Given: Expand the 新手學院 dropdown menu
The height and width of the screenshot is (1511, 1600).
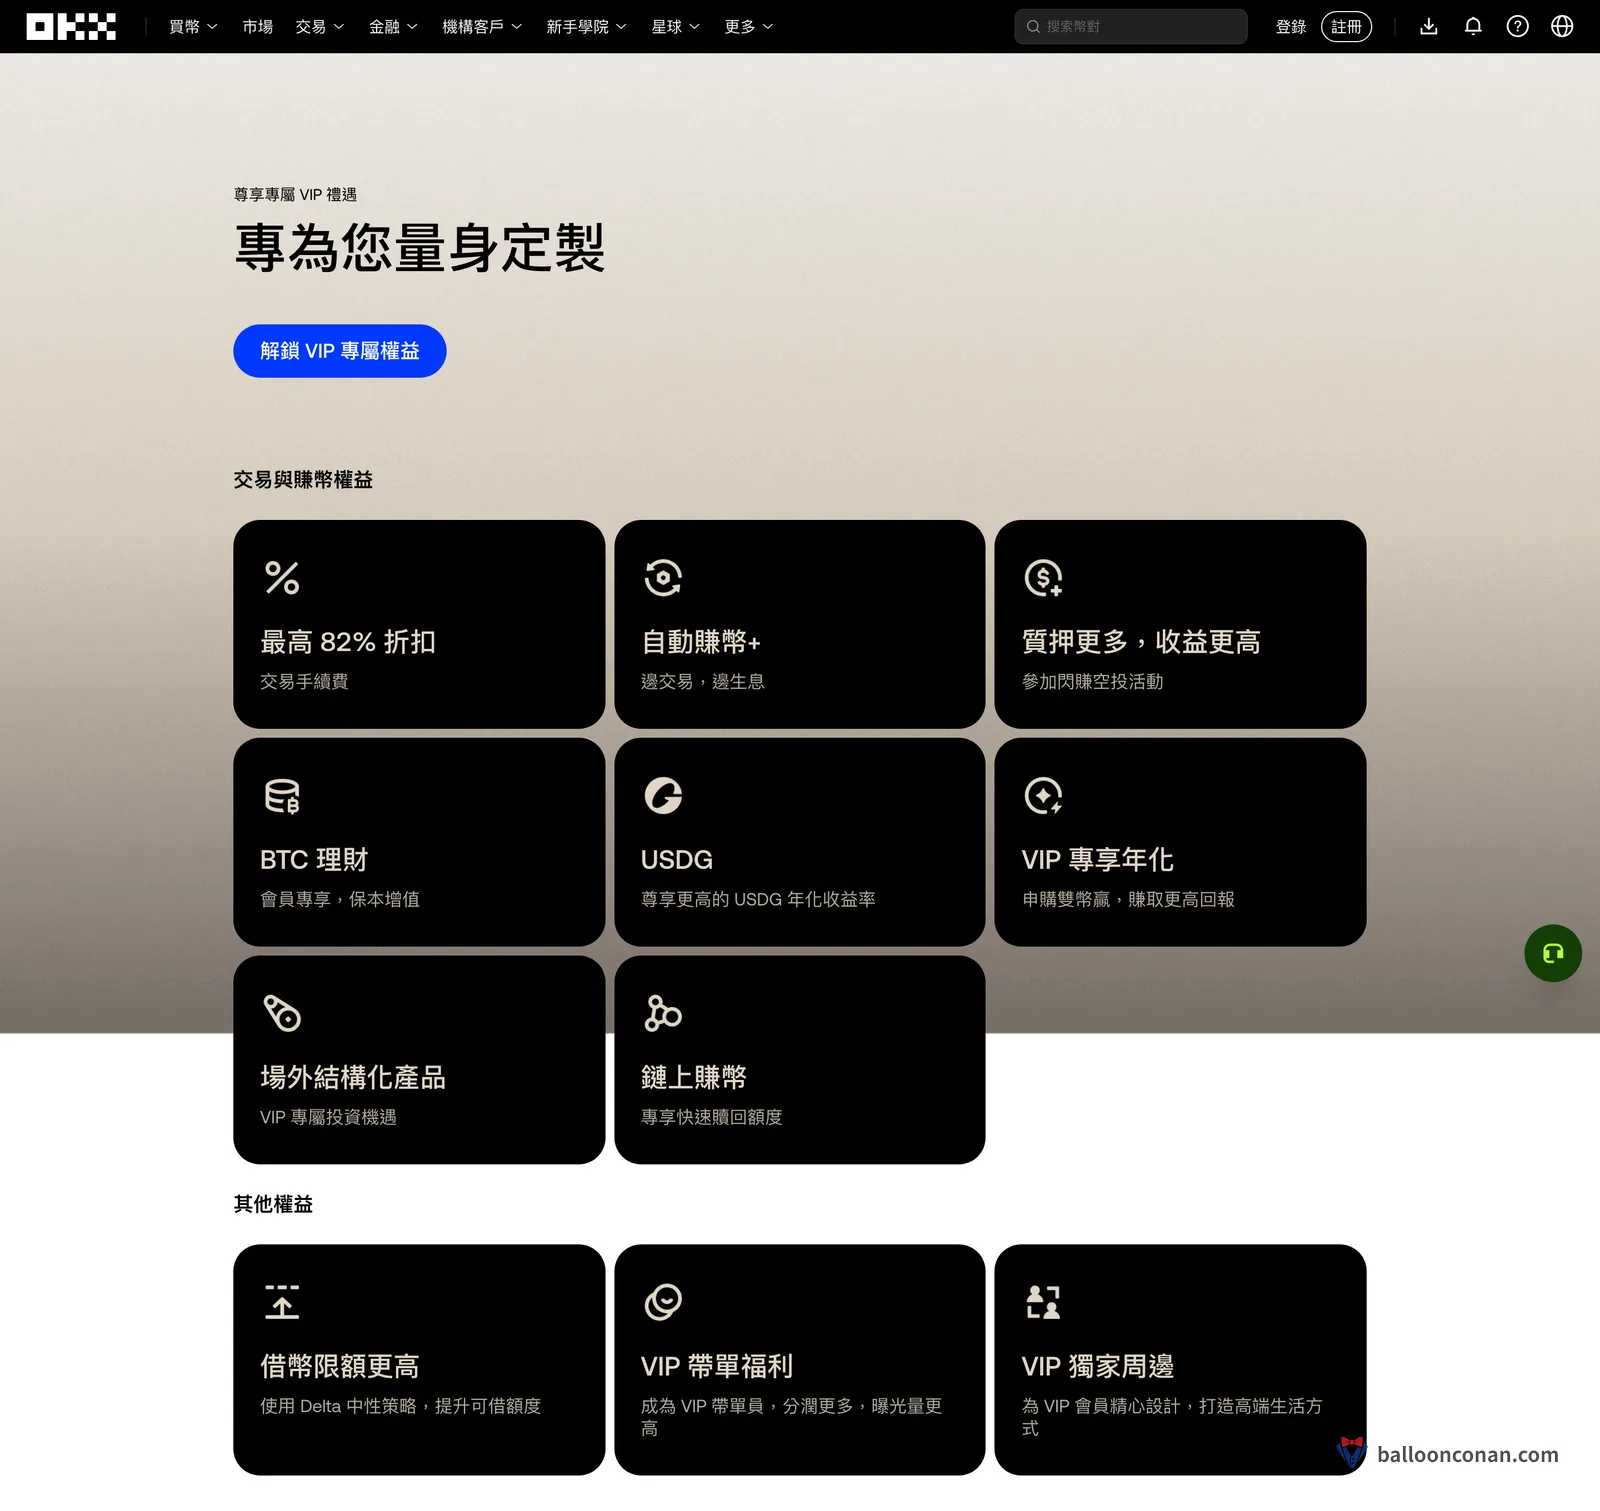Looking at the screenshot, I should pos(586,27).
